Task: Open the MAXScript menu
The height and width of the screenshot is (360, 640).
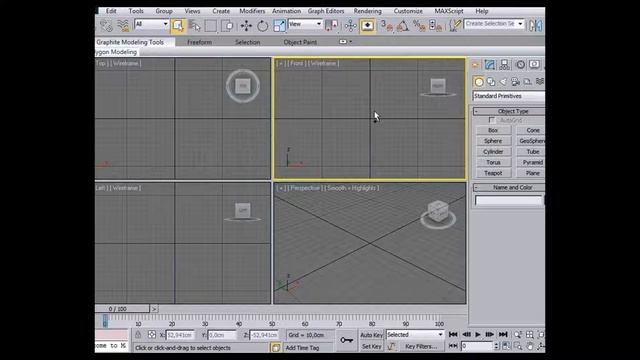Action: [449, 11]
